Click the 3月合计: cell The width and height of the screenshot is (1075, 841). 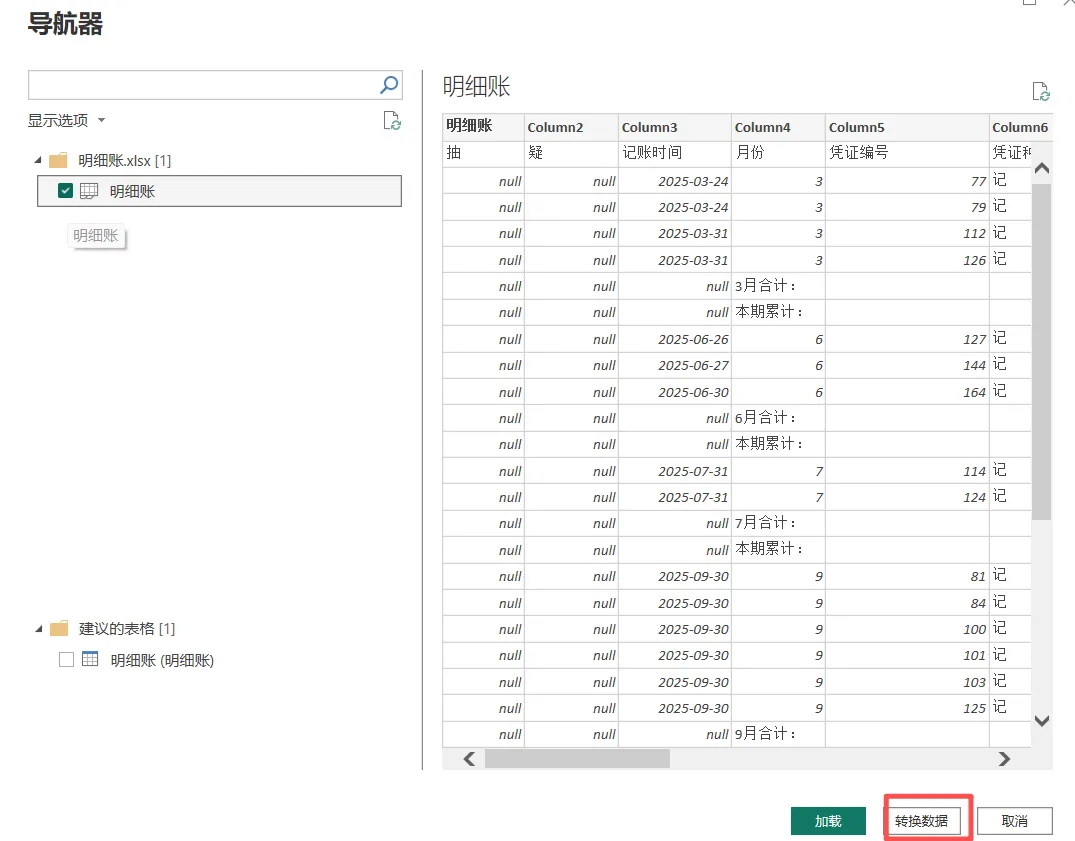pos(778,286)
